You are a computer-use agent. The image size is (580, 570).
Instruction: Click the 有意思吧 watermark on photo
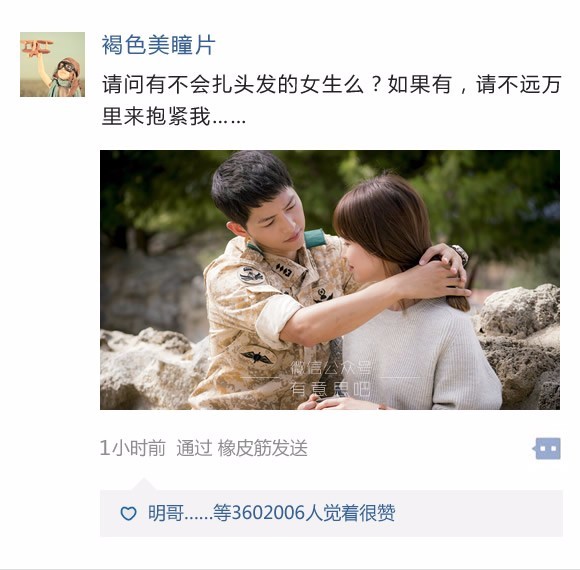coord(330,389)
